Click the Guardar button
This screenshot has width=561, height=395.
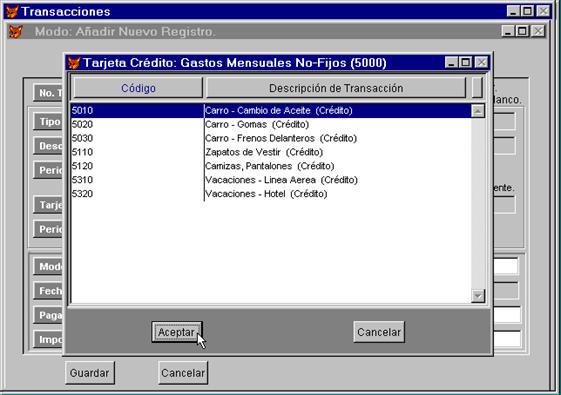pyautogui.click(x=90, y=373)
